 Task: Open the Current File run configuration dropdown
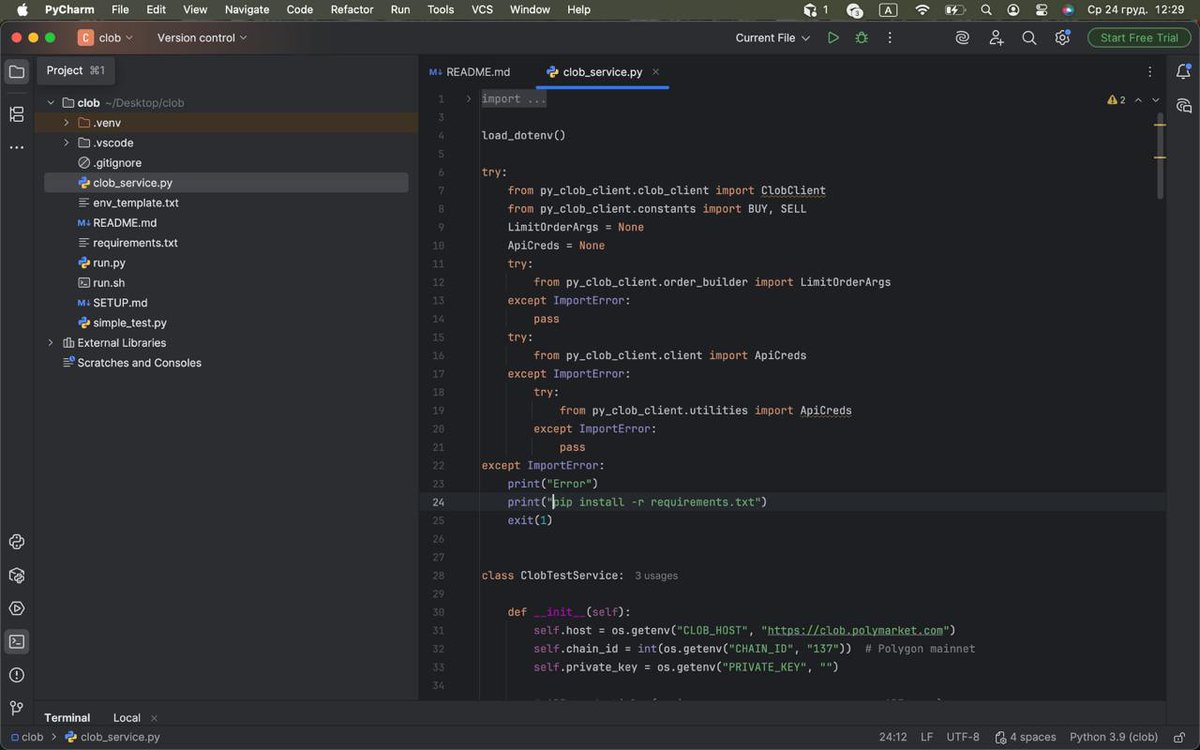click(772, 38)
